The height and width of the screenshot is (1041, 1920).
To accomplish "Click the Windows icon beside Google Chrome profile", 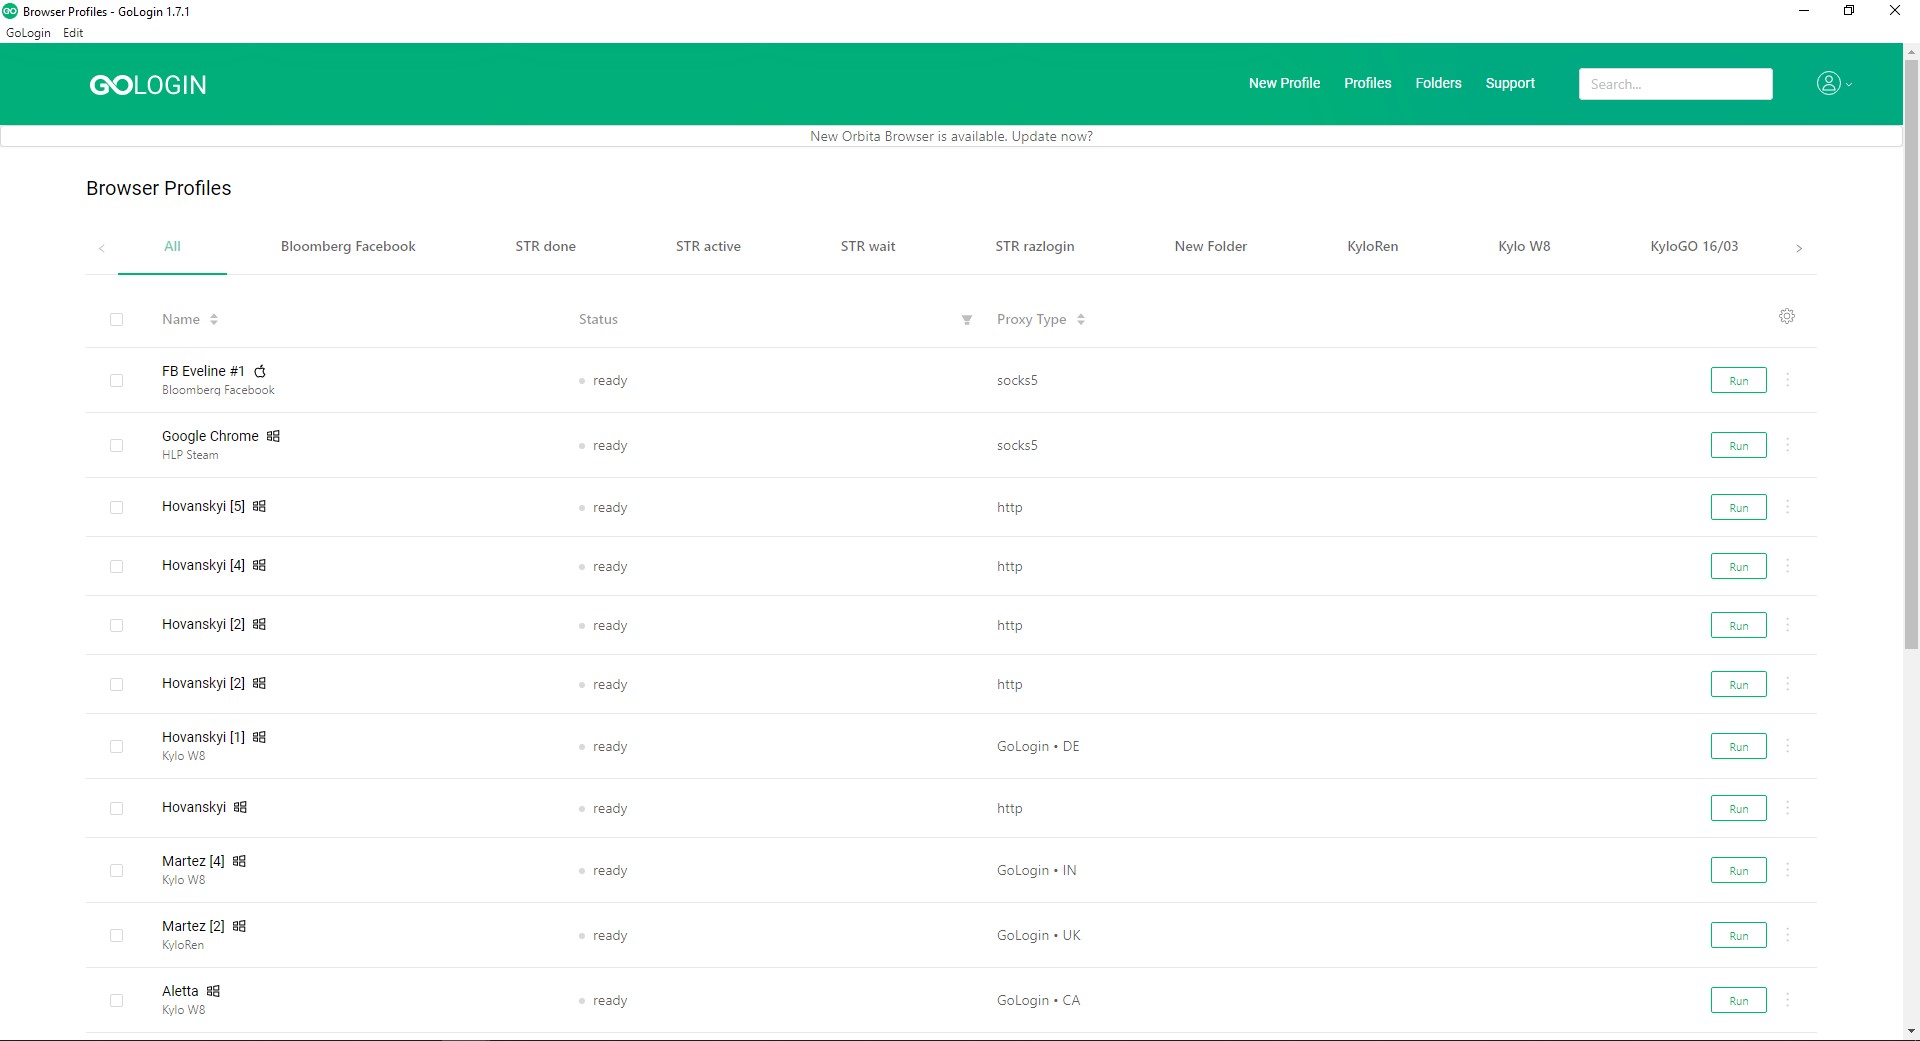I will [273, 436].
